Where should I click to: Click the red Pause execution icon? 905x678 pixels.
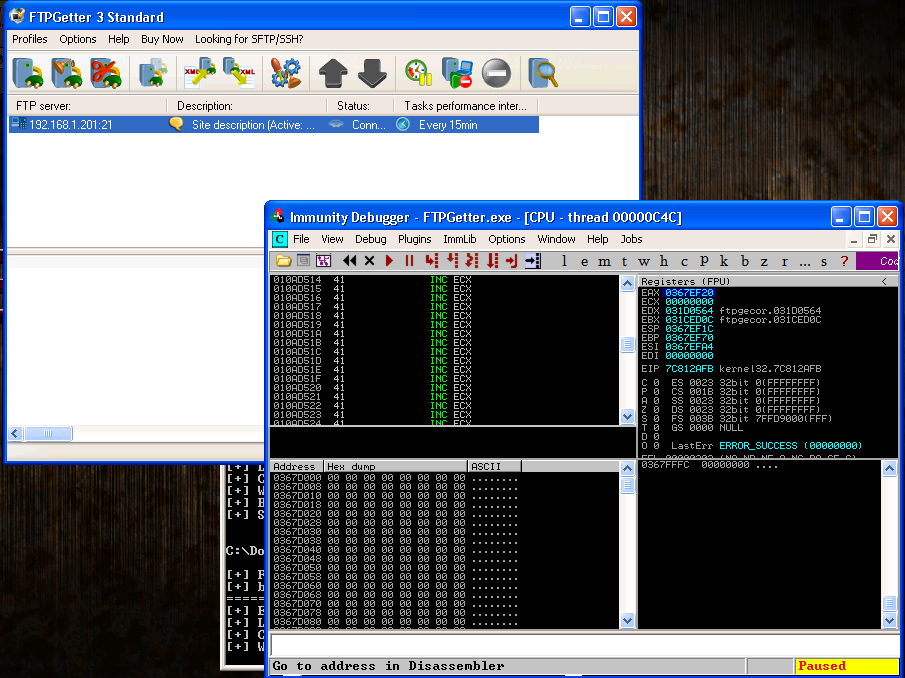click(x=409, y=261)
